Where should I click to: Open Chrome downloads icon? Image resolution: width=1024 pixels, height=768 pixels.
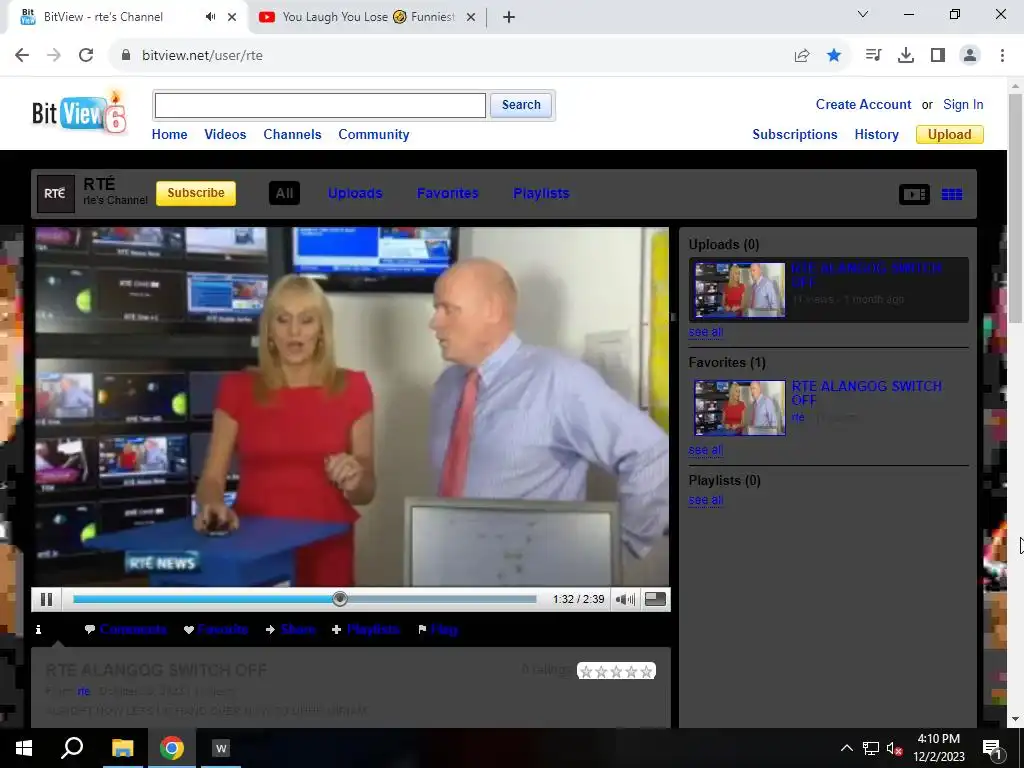pos(906,56)
